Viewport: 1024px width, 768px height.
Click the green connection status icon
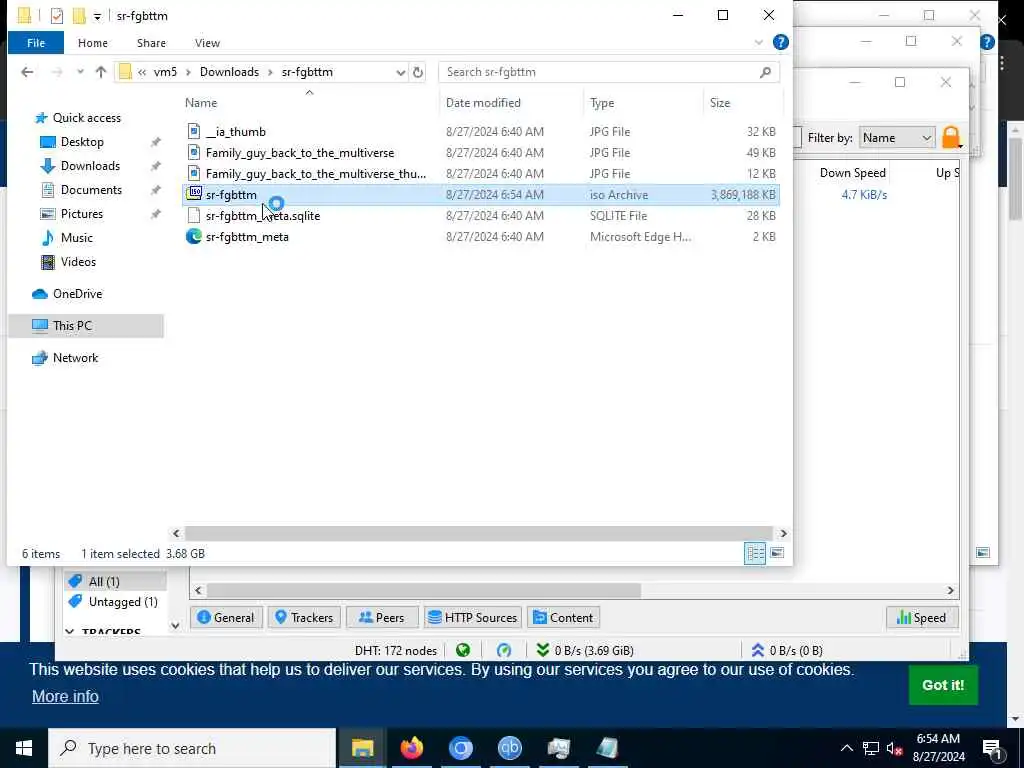(463, 650)
